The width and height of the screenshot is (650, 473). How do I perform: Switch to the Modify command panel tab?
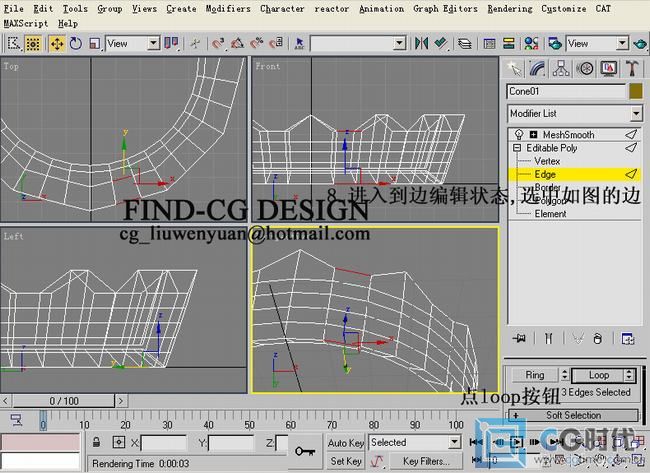click(x=537, y=68)
